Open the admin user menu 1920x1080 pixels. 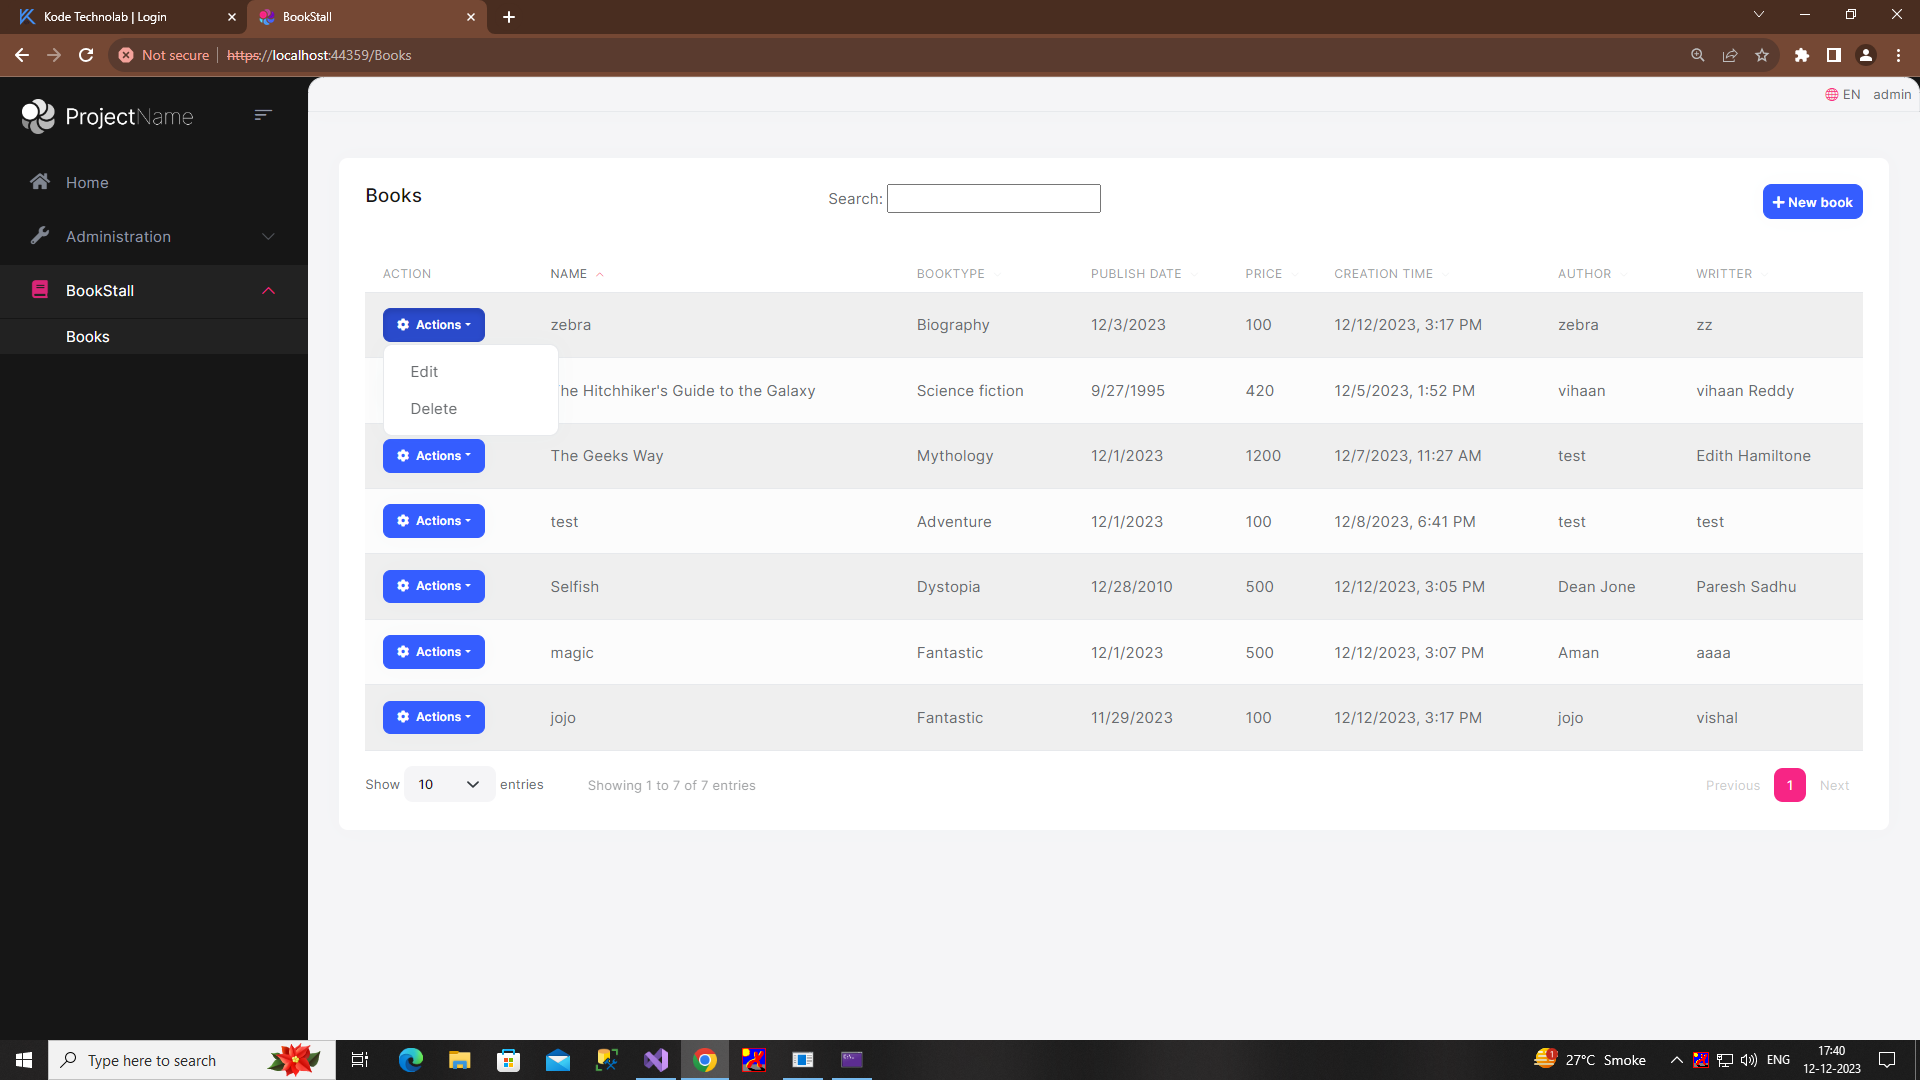[1891, 95]
